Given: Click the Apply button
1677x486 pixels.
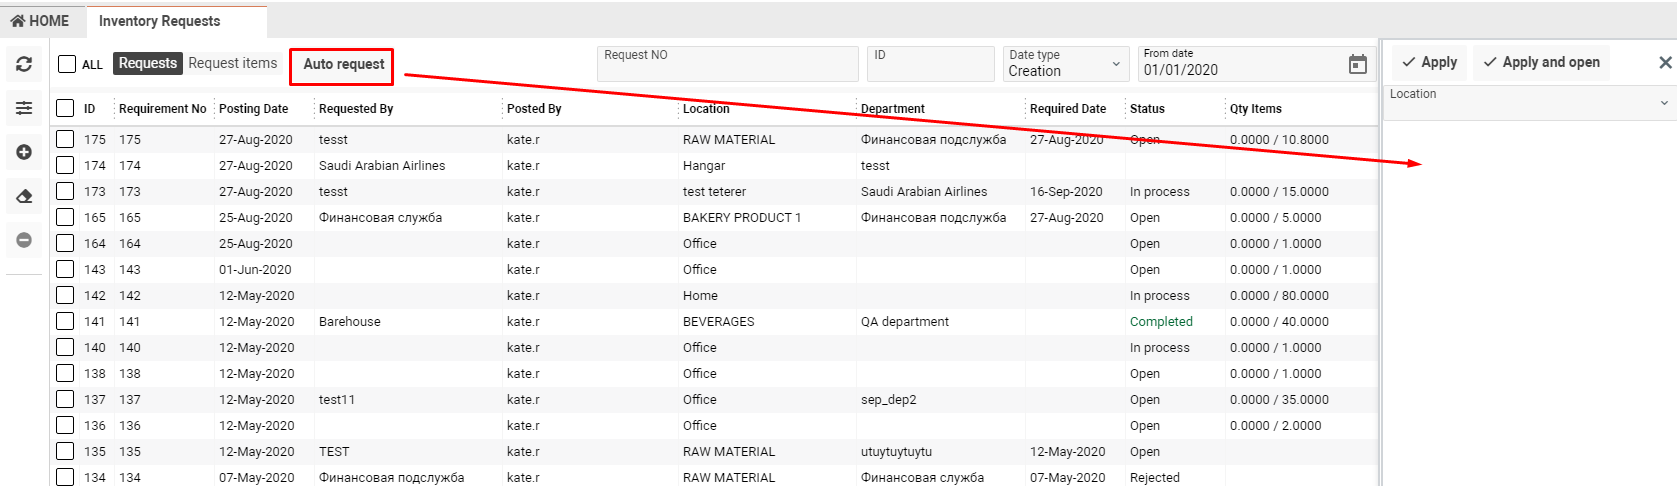Looking at the screenshot, I should (1429, 62).
